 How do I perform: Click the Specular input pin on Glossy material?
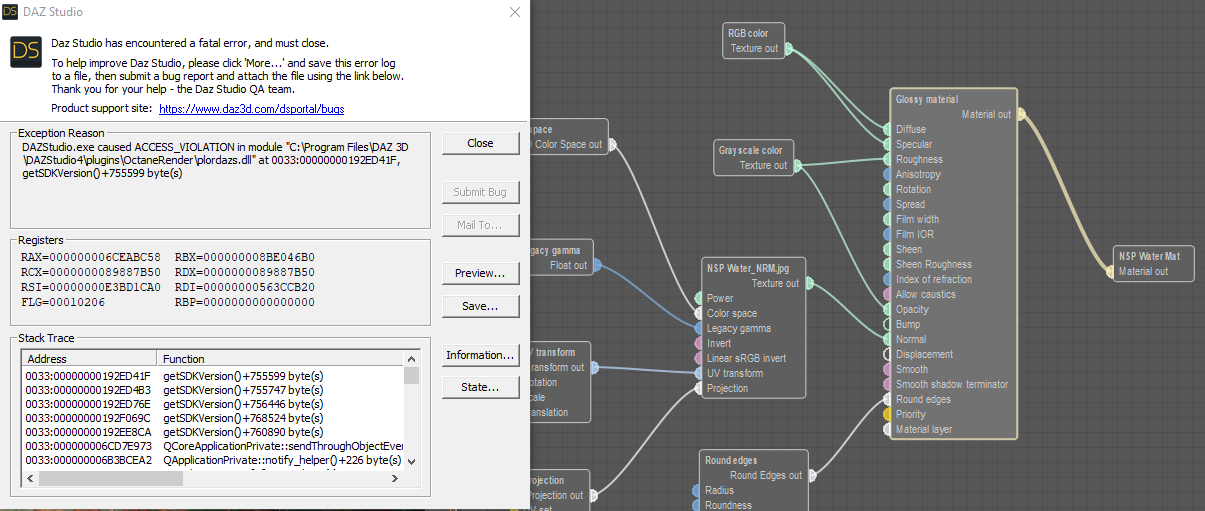pos(887,144)
